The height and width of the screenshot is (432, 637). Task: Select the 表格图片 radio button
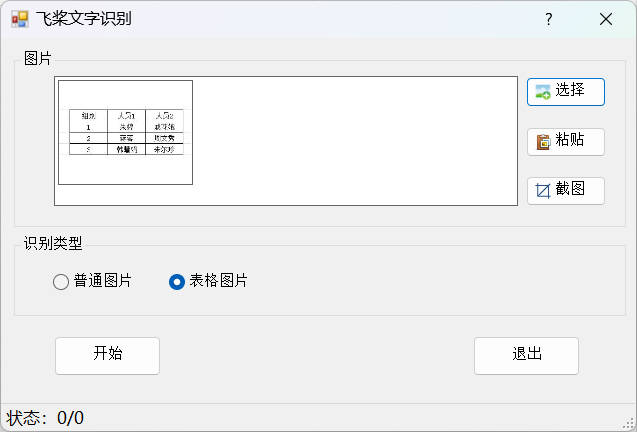click(x=177, y=282)
